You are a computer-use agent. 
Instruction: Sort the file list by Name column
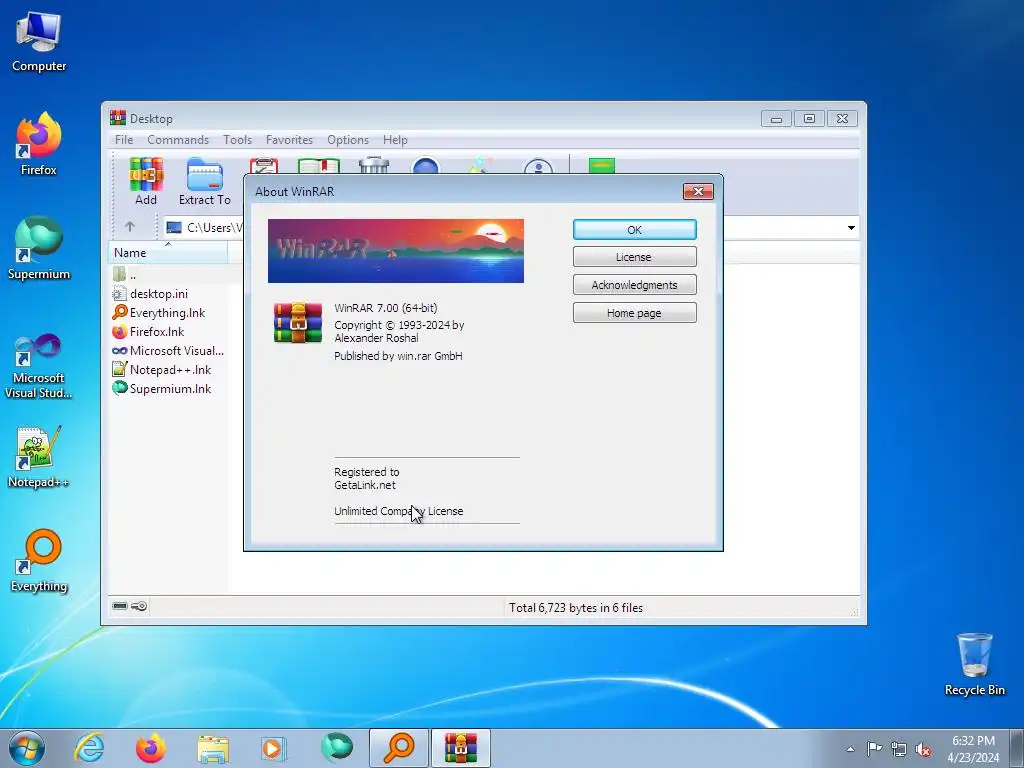pyautogui.click(x=168, y=253)
